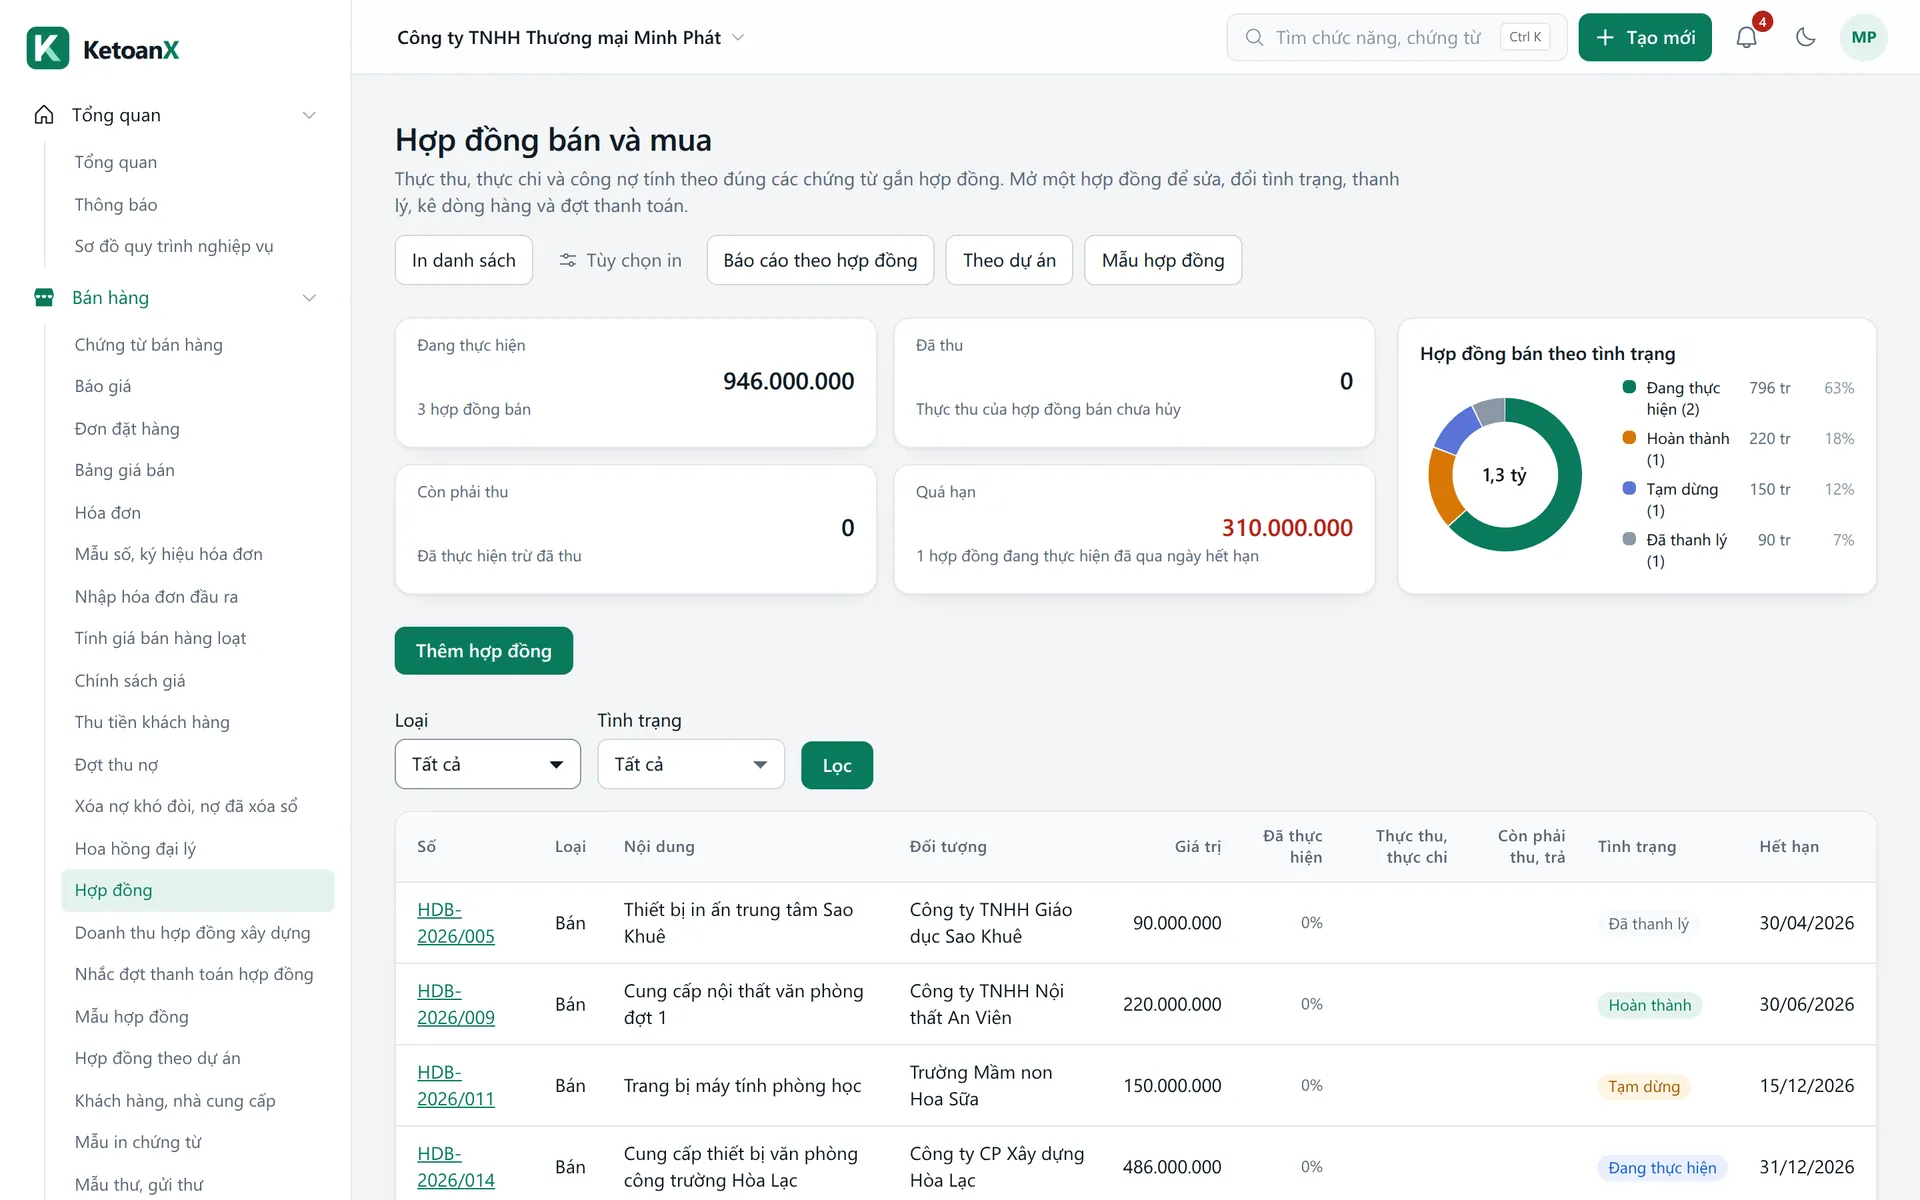This screenshot has width=1920, height=1200.
Task: Open the MP user avatar menu
Action: pos(1863,38)
